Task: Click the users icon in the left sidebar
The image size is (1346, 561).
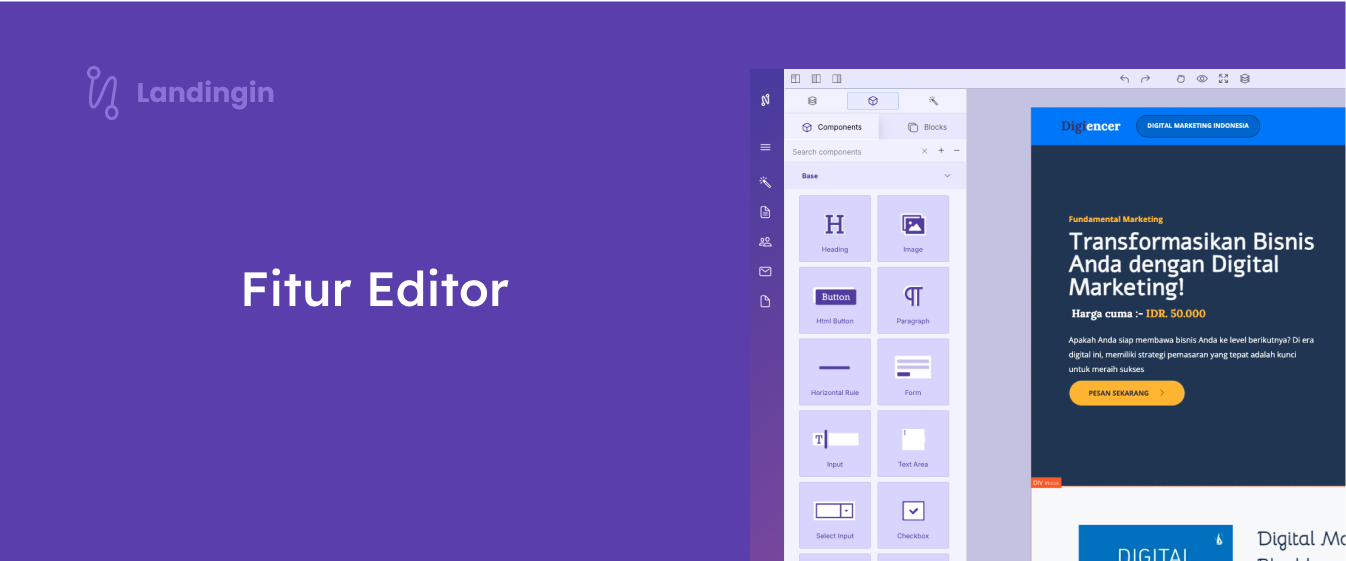Action: click(x=765, y=242)
